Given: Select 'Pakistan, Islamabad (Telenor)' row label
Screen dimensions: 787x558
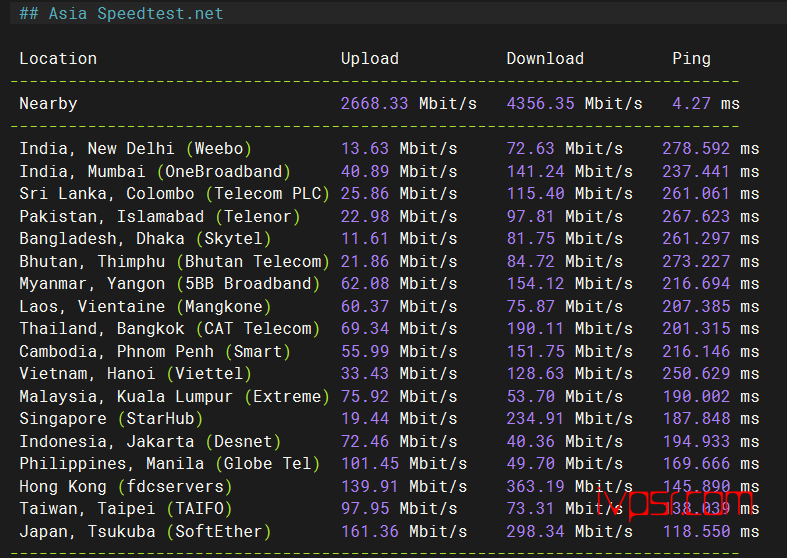Looking at the screenshot, I should coord(160,217).
